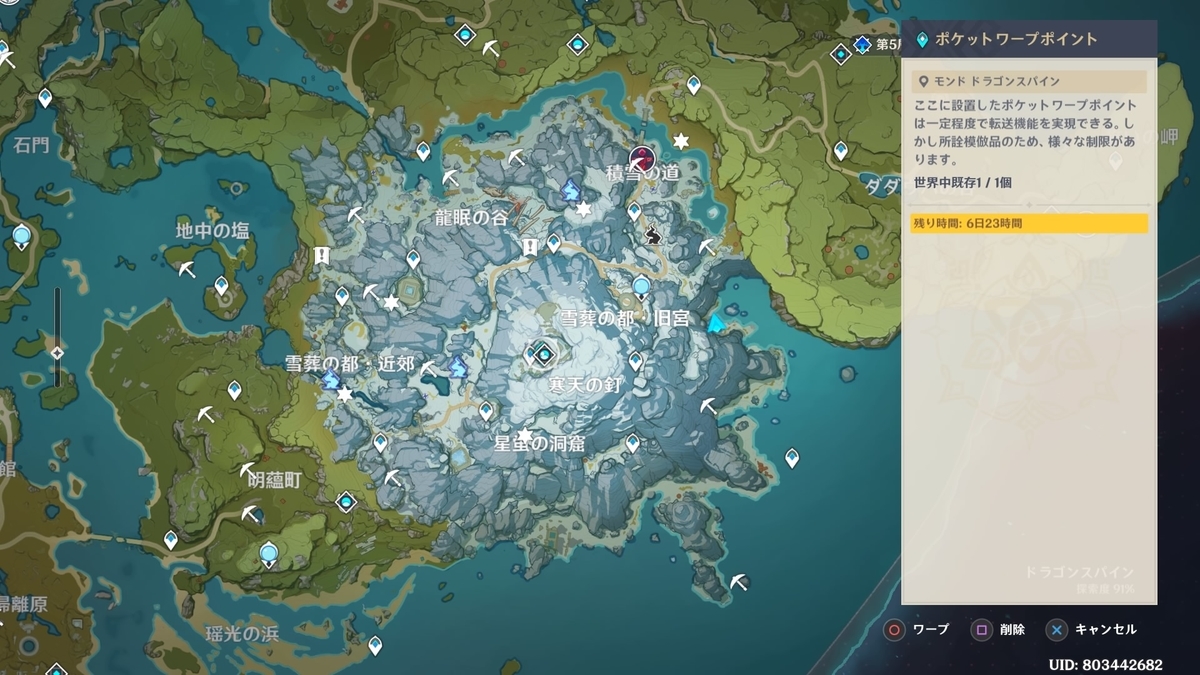Click the cyan pocket waypoint on the east coast
Image resolution: width=1200 pixels, height=675 pixels.
(716, 323)
